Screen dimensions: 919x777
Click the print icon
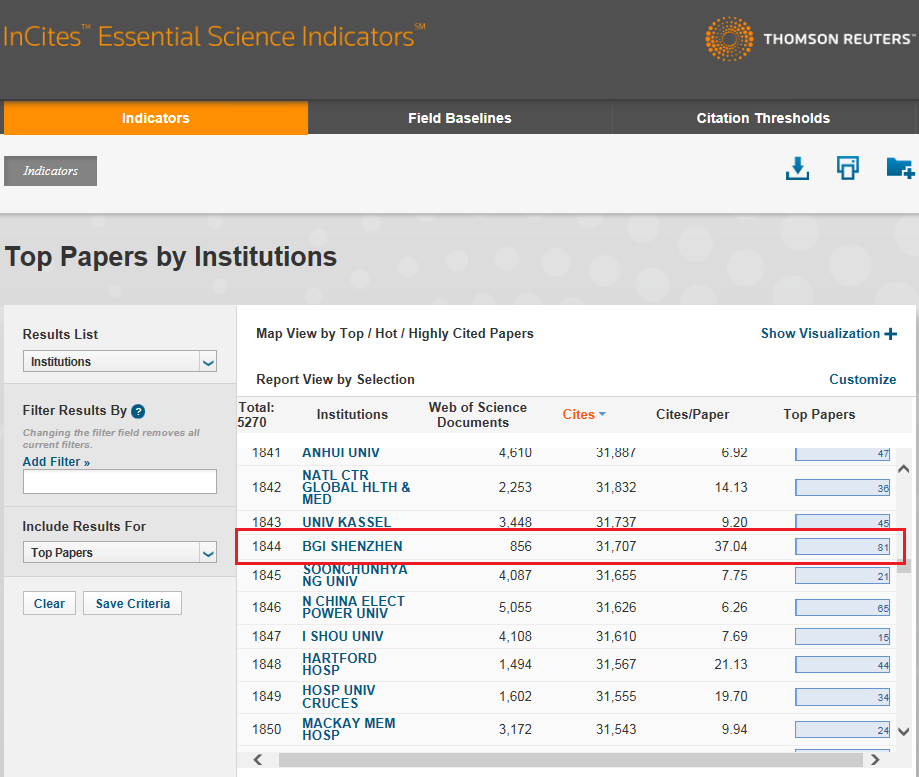[847, 168]
